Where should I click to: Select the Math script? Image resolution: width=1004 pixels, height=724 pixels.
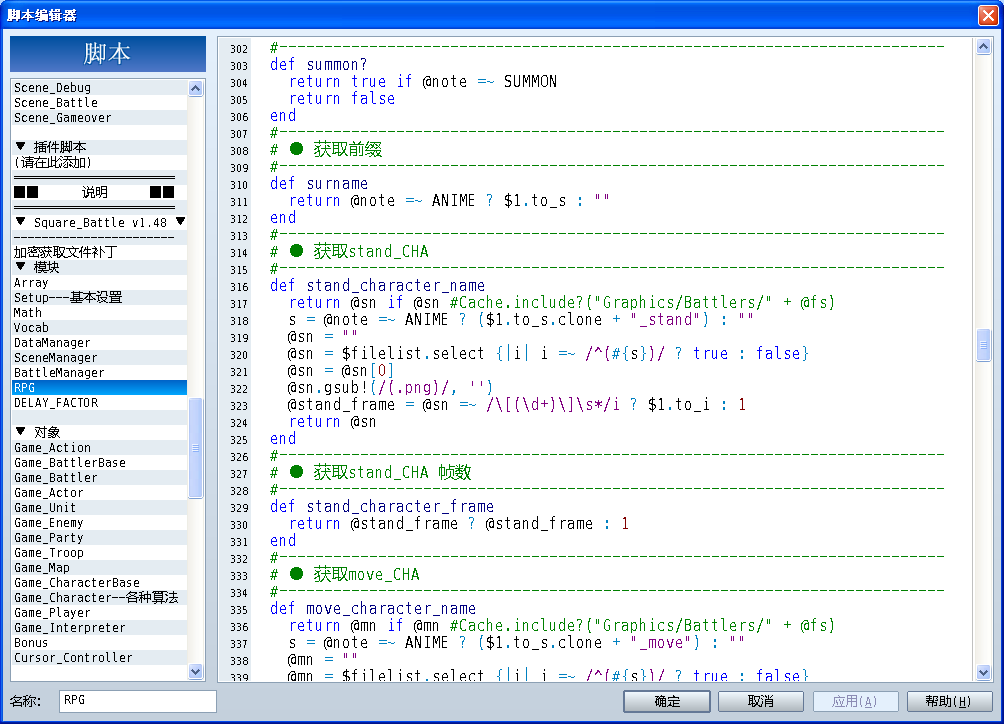pos(100,312)
